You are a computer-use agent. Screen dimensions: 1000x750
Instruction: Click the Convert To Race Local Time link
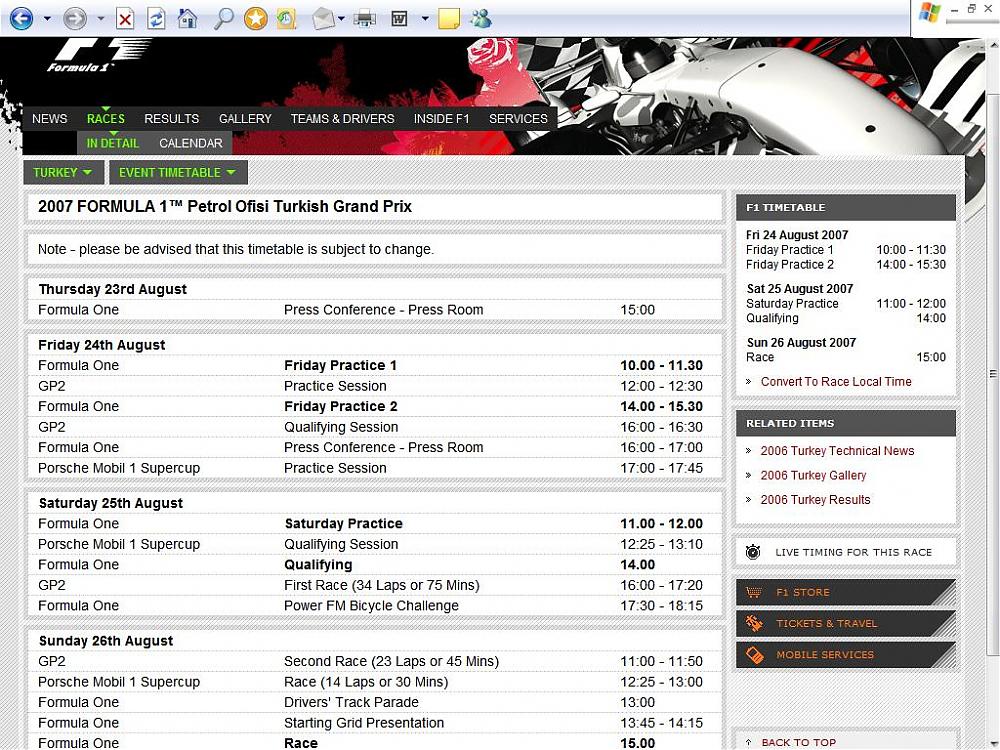[835, 381]
